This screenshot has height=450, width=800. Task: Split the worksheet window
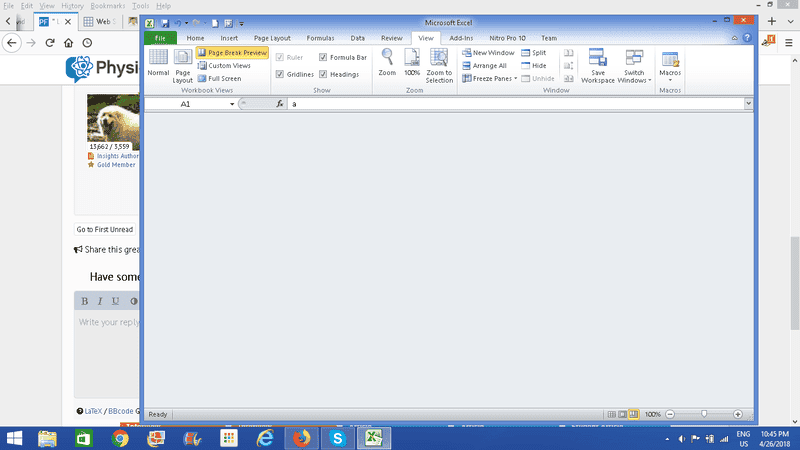click(533, 52)
